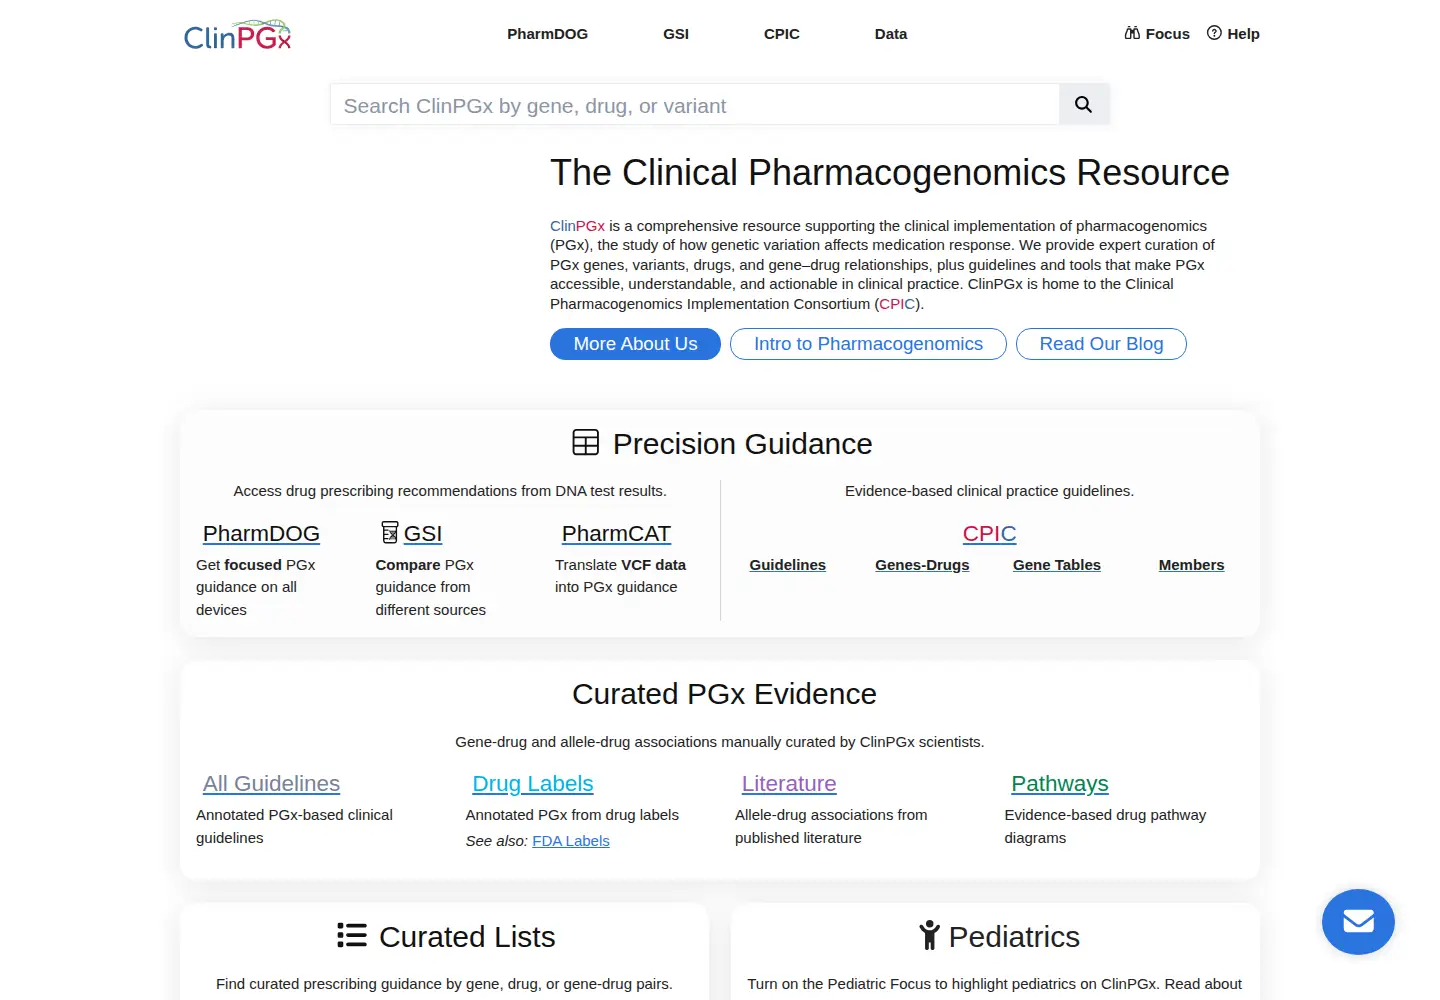Click The Clinical Pharmacogenomics Resource title
1440x1000 pixels.
click(x=889, y=173)
